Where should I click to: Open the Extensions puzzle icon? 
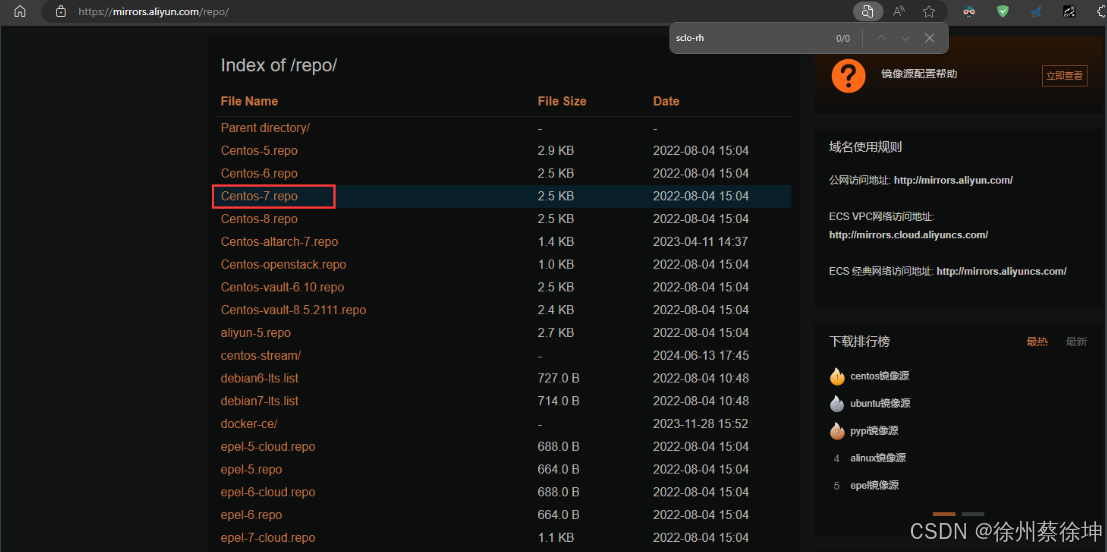[1101, 11]
